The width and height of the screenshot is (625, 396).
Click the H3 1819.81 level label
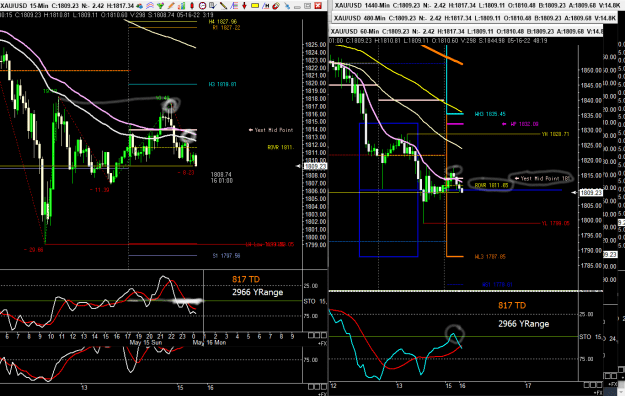coord(222,84)
